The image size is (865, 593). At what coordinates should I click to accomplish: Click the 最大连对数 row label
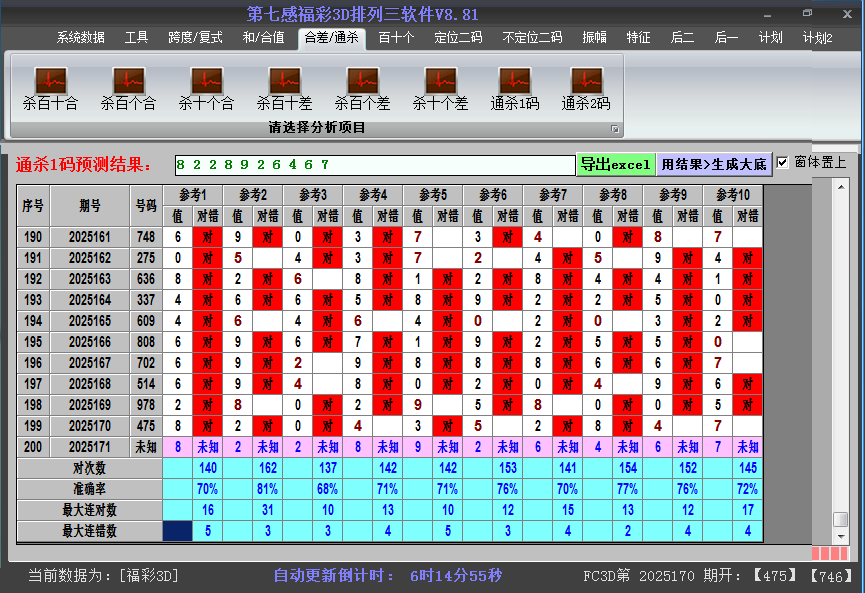pos(89,510)
